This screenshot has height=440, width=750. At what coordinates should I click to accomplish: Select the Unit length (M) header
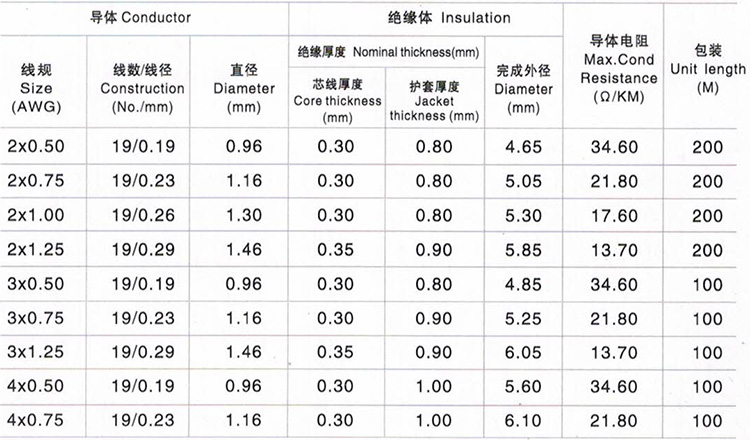[708, 69]
